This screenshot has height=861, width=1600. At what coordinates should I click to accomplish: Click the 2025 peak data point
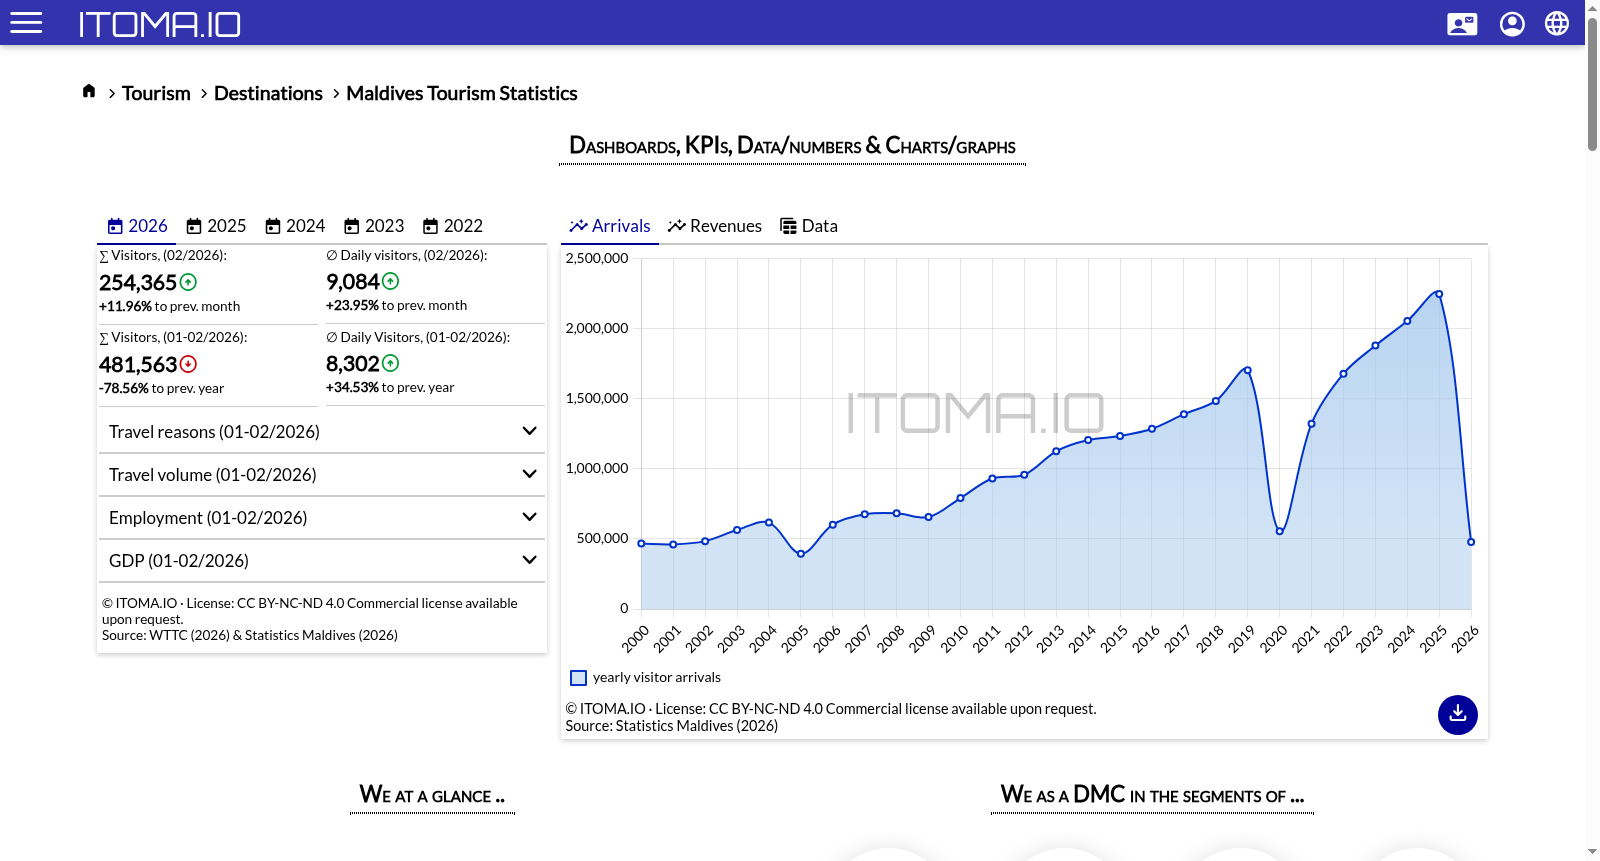tap(1439, 294)
